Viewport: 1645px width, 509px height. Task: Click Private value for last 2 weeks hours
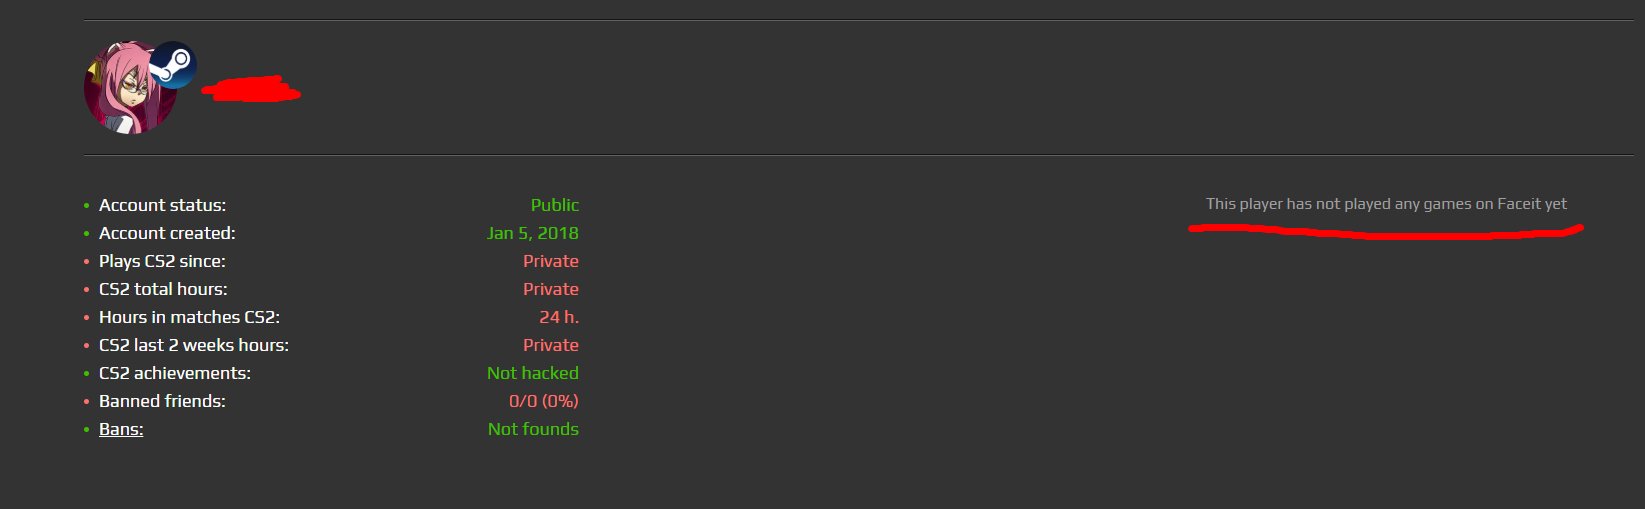click(550, 345)
